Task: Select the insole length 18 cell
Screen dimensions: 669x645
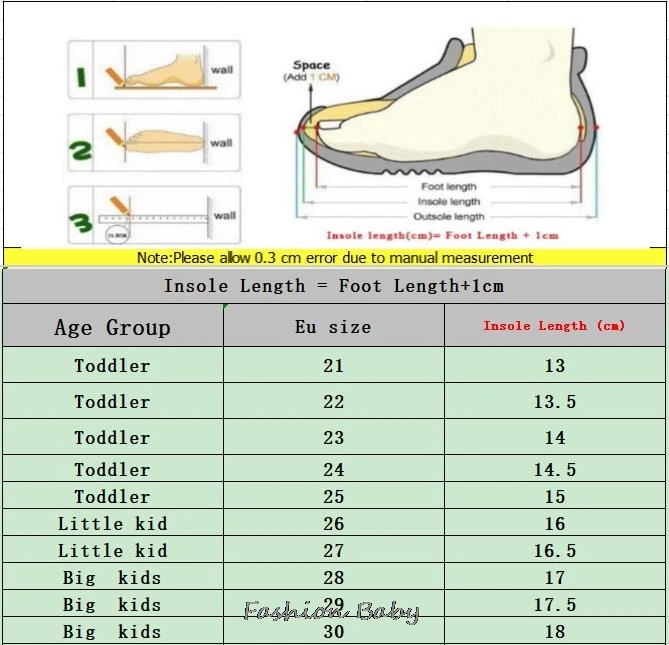Action: [555, 630]
